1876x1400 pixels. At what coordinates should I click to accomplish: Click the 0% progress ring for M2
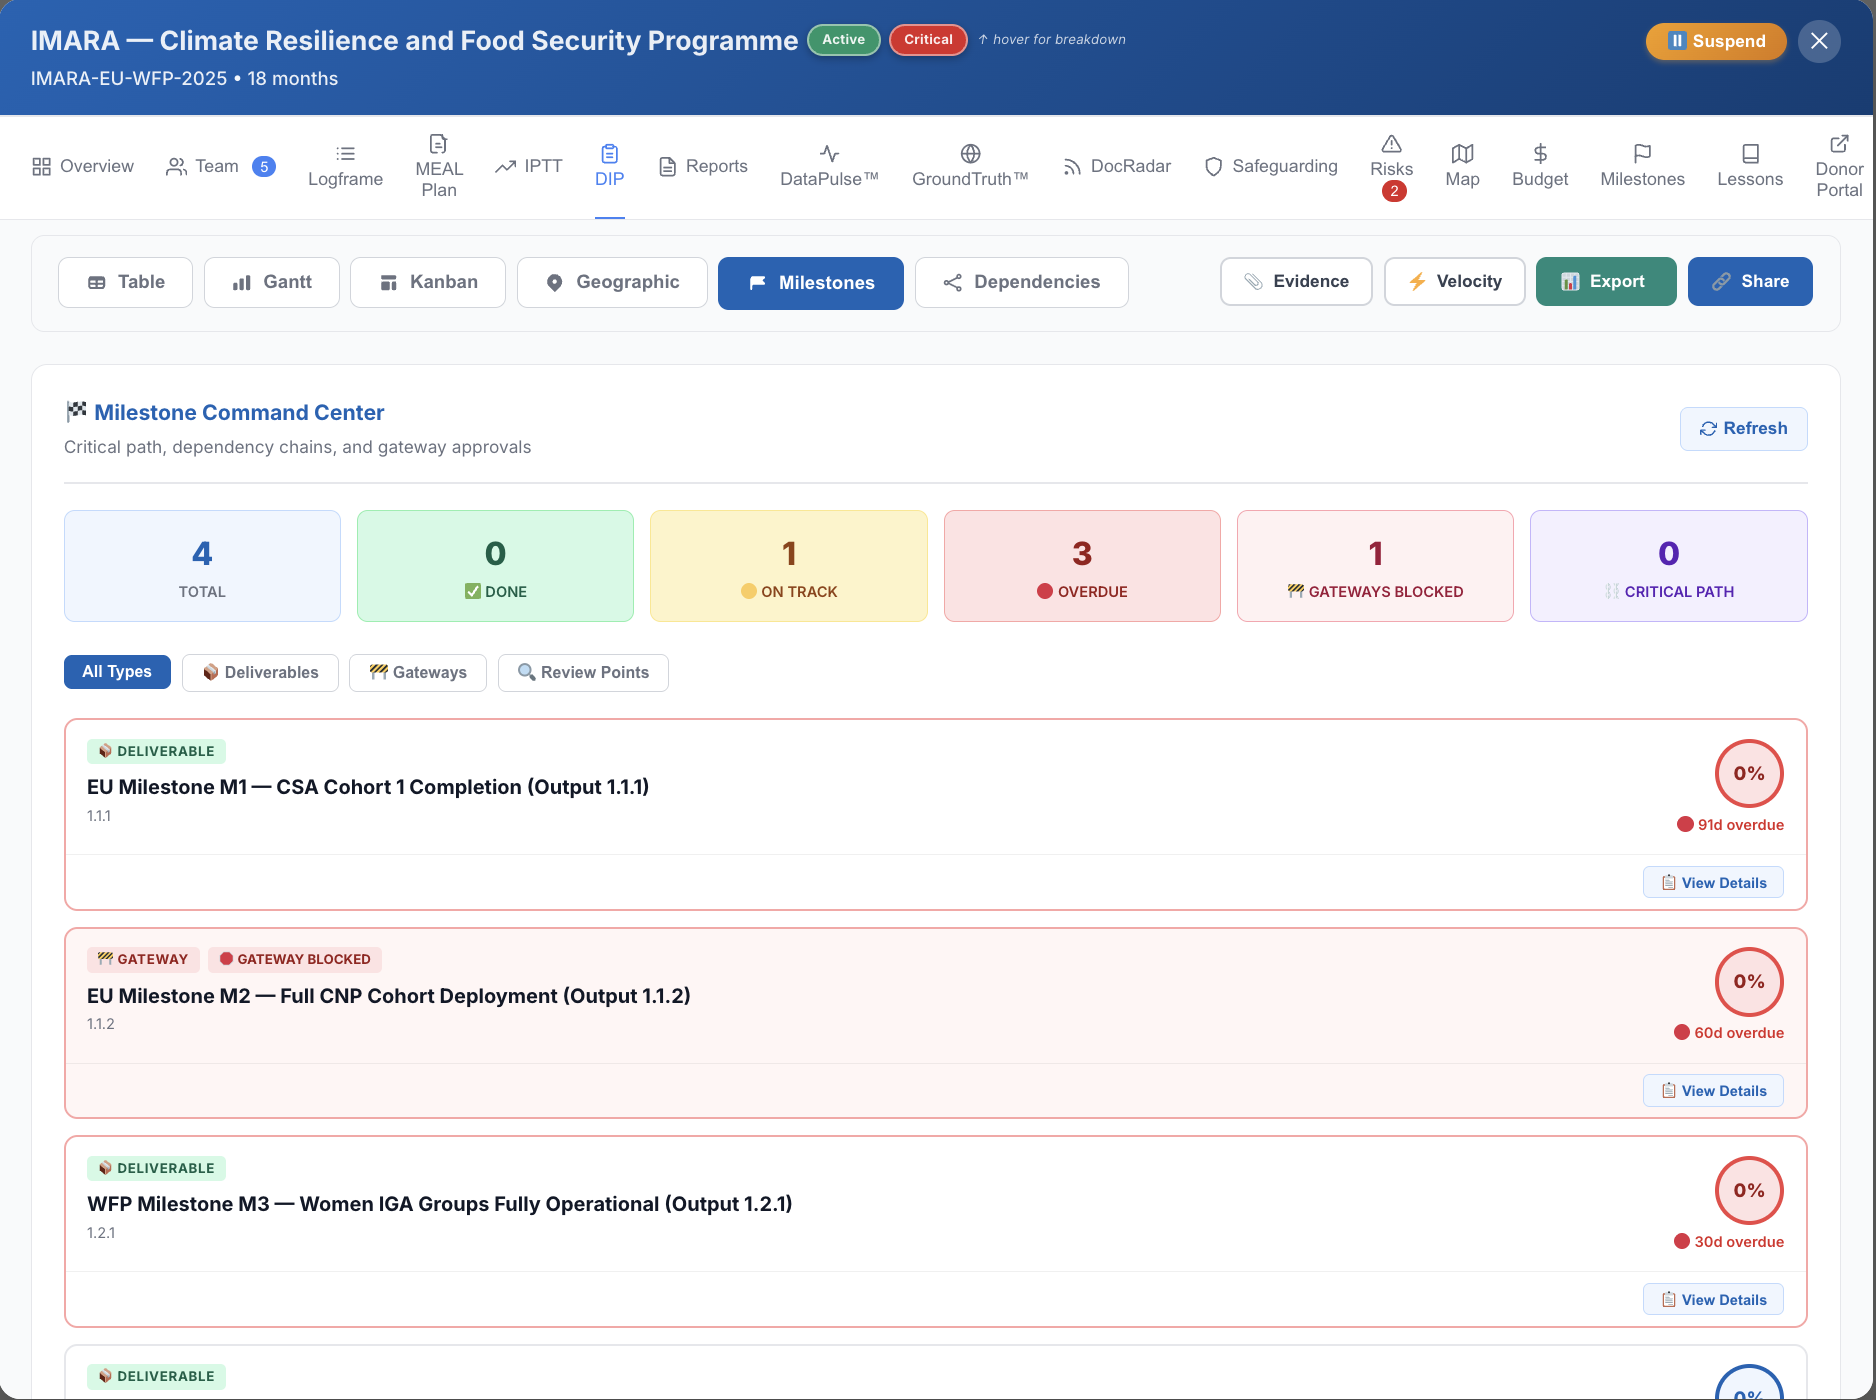click(x=1749, y=981)
